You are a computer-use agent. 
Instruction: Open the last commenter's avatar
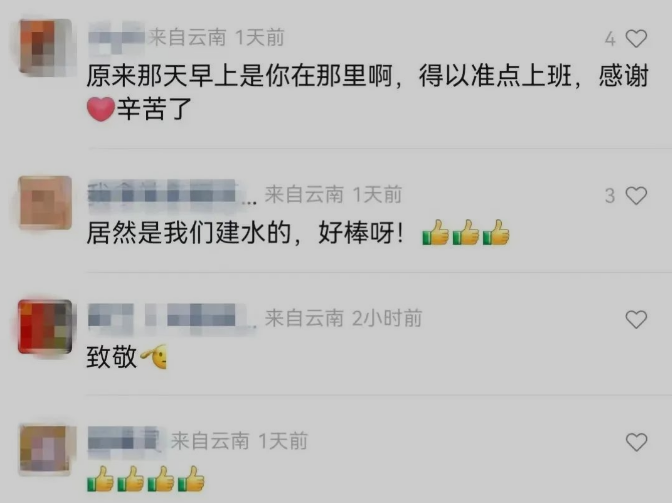45,449
